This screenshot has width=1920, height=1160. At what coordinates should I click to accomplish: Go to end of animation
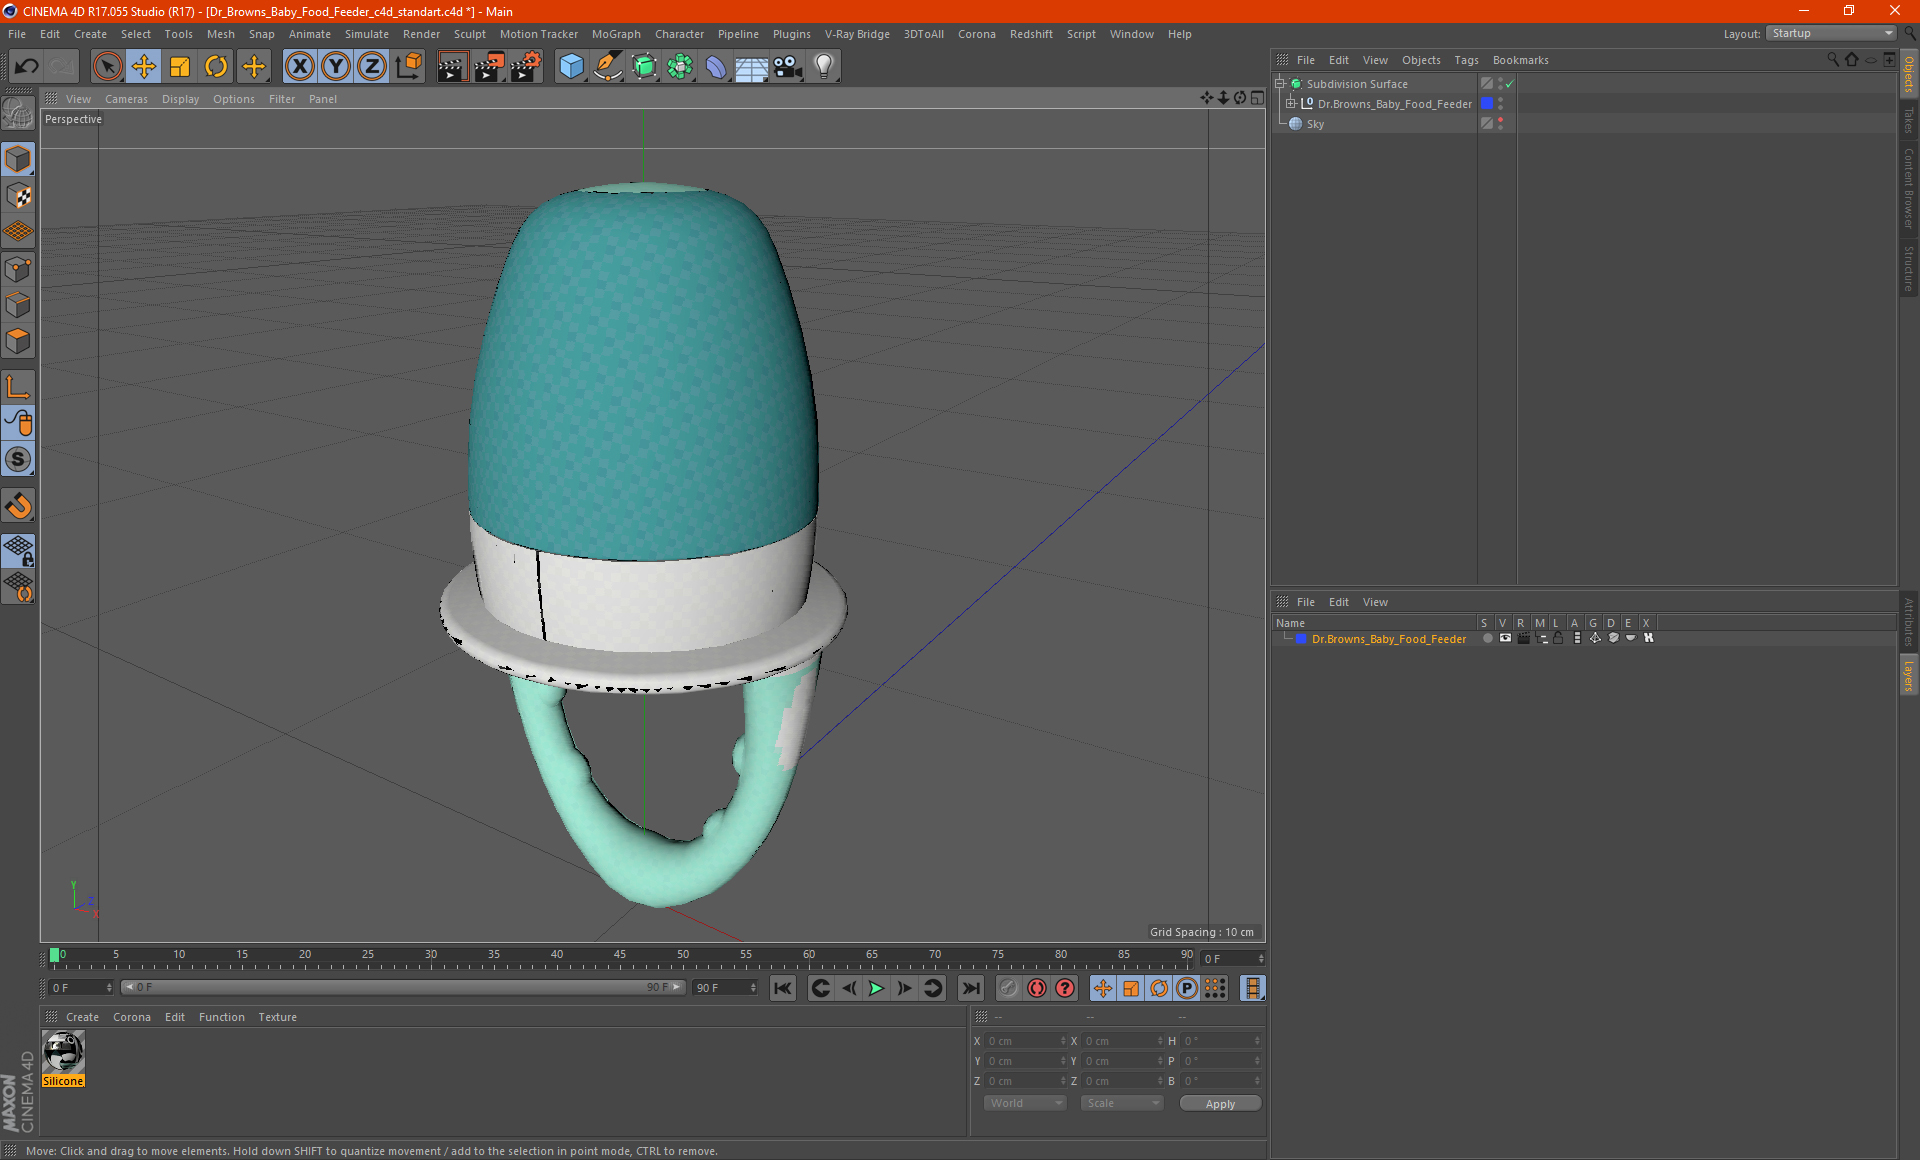[970, 988]
